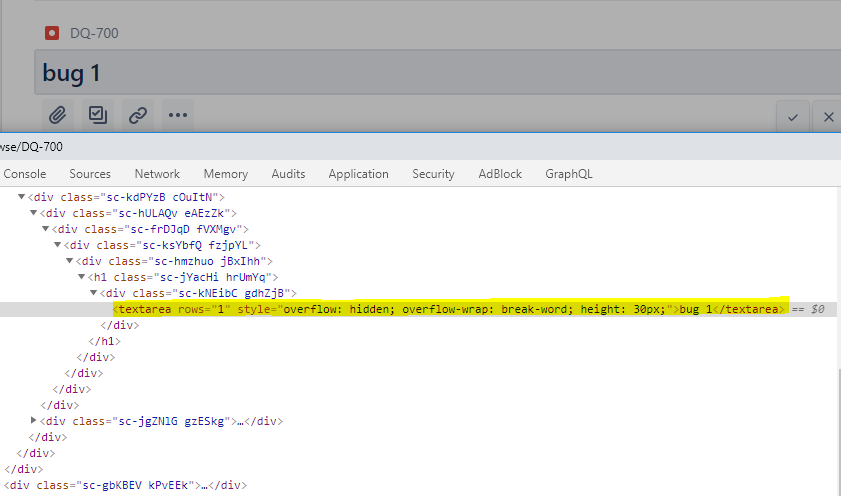
Task: Open the DQ-700 issue key link
Action: [94, 33]
